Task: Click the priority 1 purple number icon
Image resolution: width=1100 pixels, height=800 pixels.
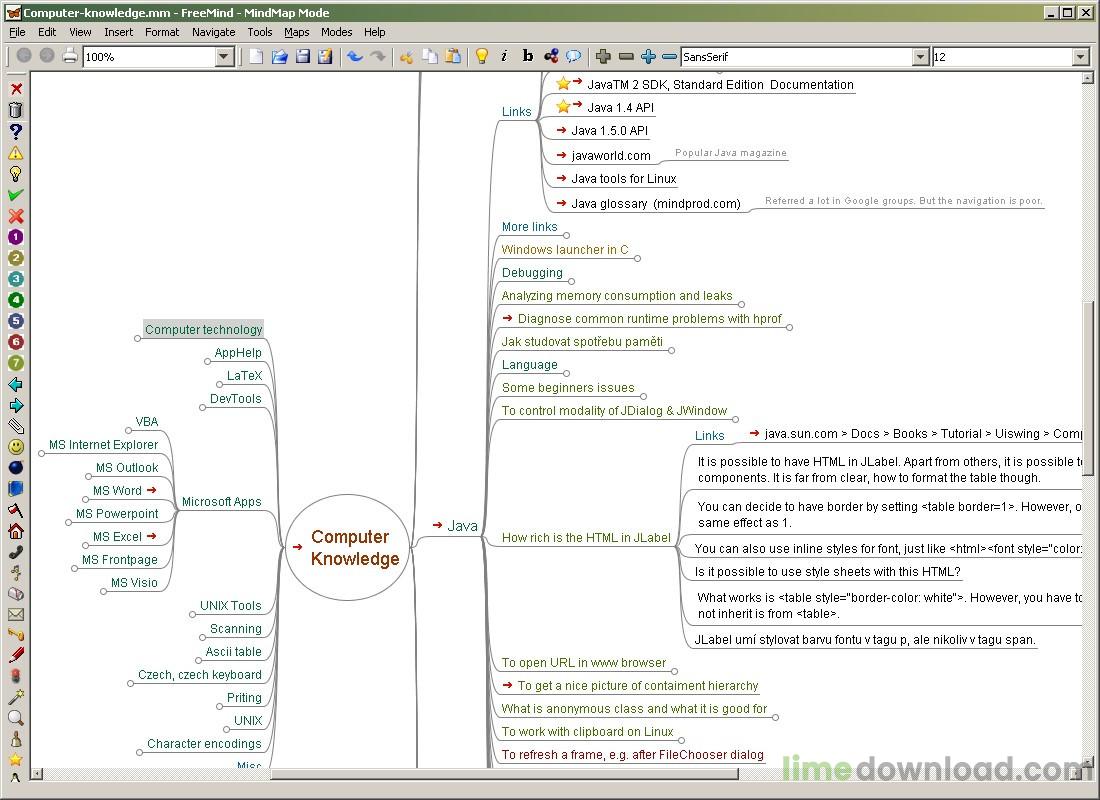Action: tap(15, 236)
